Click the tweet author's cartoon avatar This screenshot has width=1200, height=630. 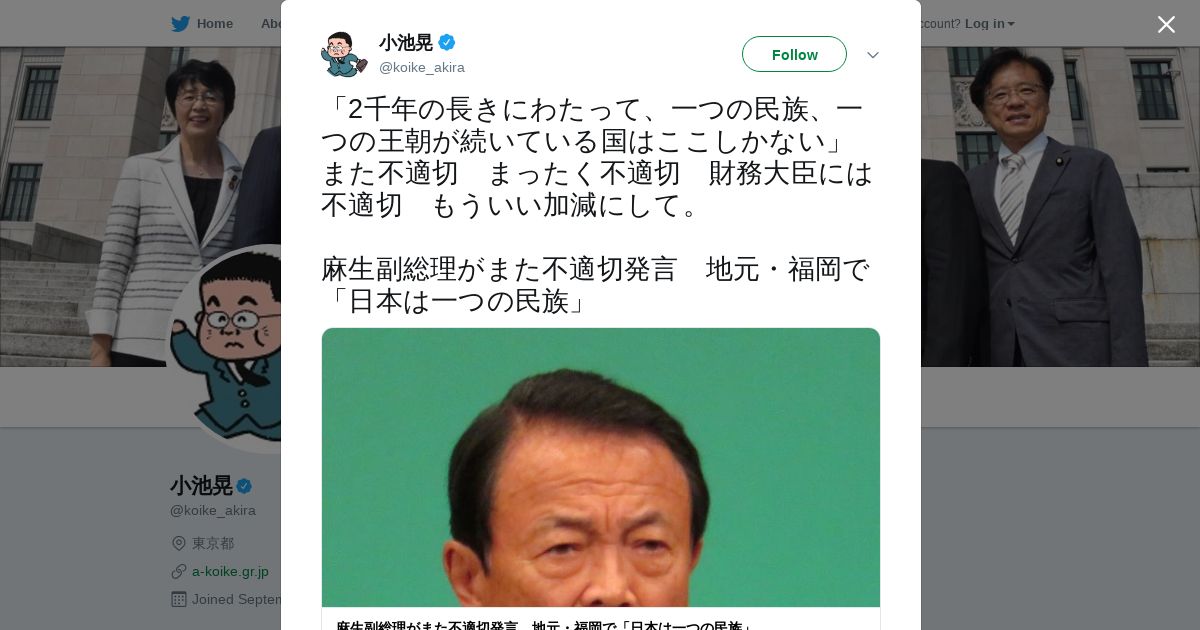click(344, 54)
